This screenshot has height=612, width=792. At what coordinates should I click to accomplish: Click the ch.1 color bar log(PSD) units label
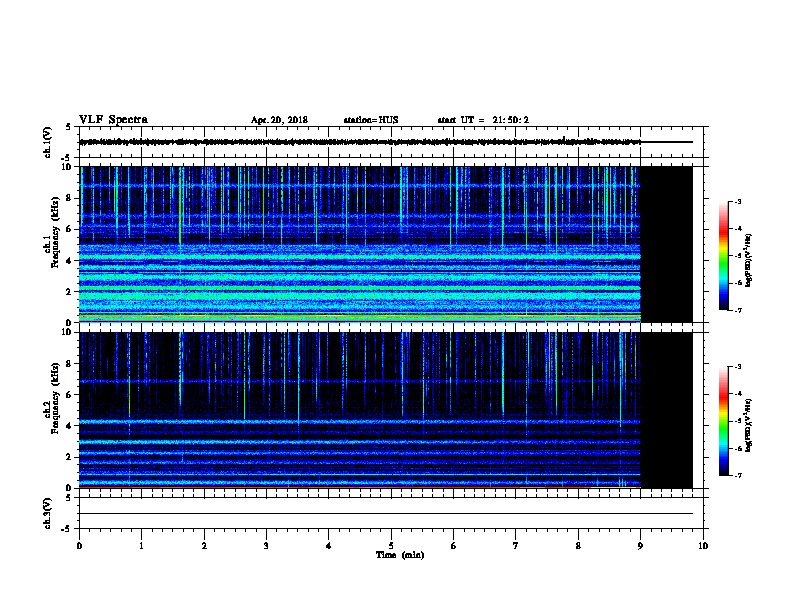click(749, 260)
